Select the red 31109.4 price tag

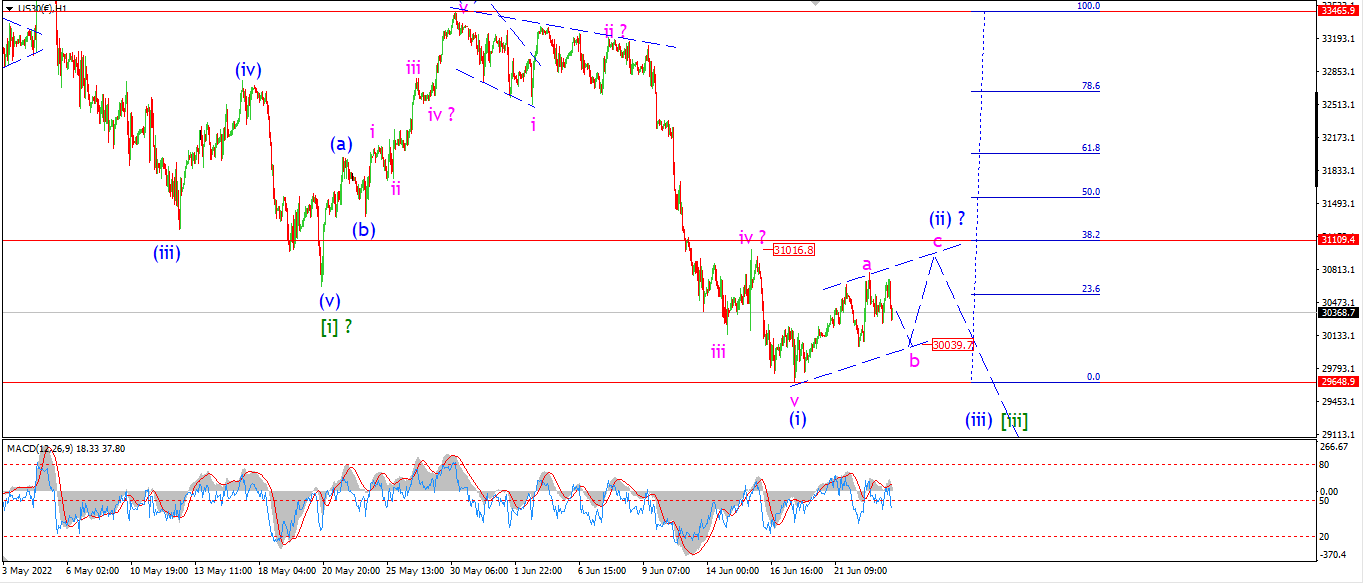click(1338, 240)
